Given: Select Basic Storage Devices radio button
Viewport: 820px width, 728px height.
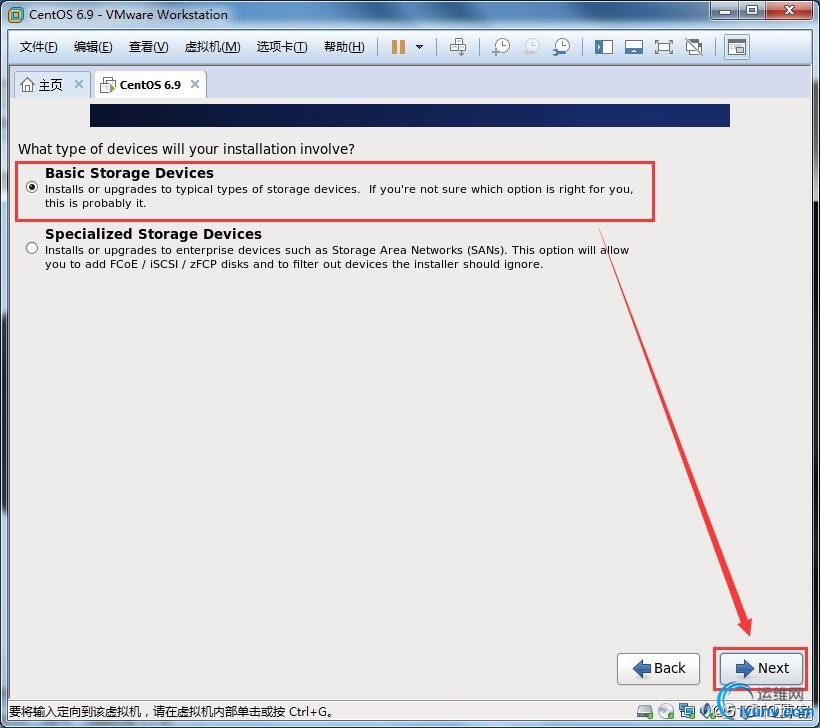Looking at the screenshot, I should pos(32,187).
